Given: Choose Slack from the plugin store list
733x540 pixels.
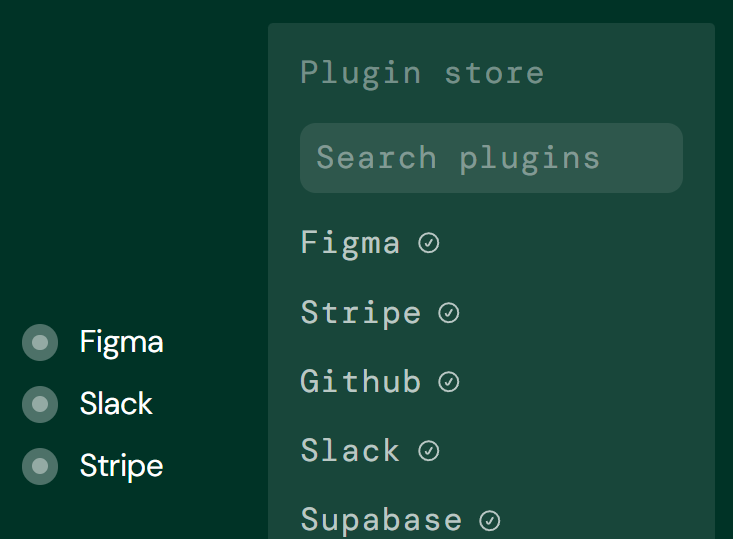Looking at the screenshot, I should [x=350, y=451].
